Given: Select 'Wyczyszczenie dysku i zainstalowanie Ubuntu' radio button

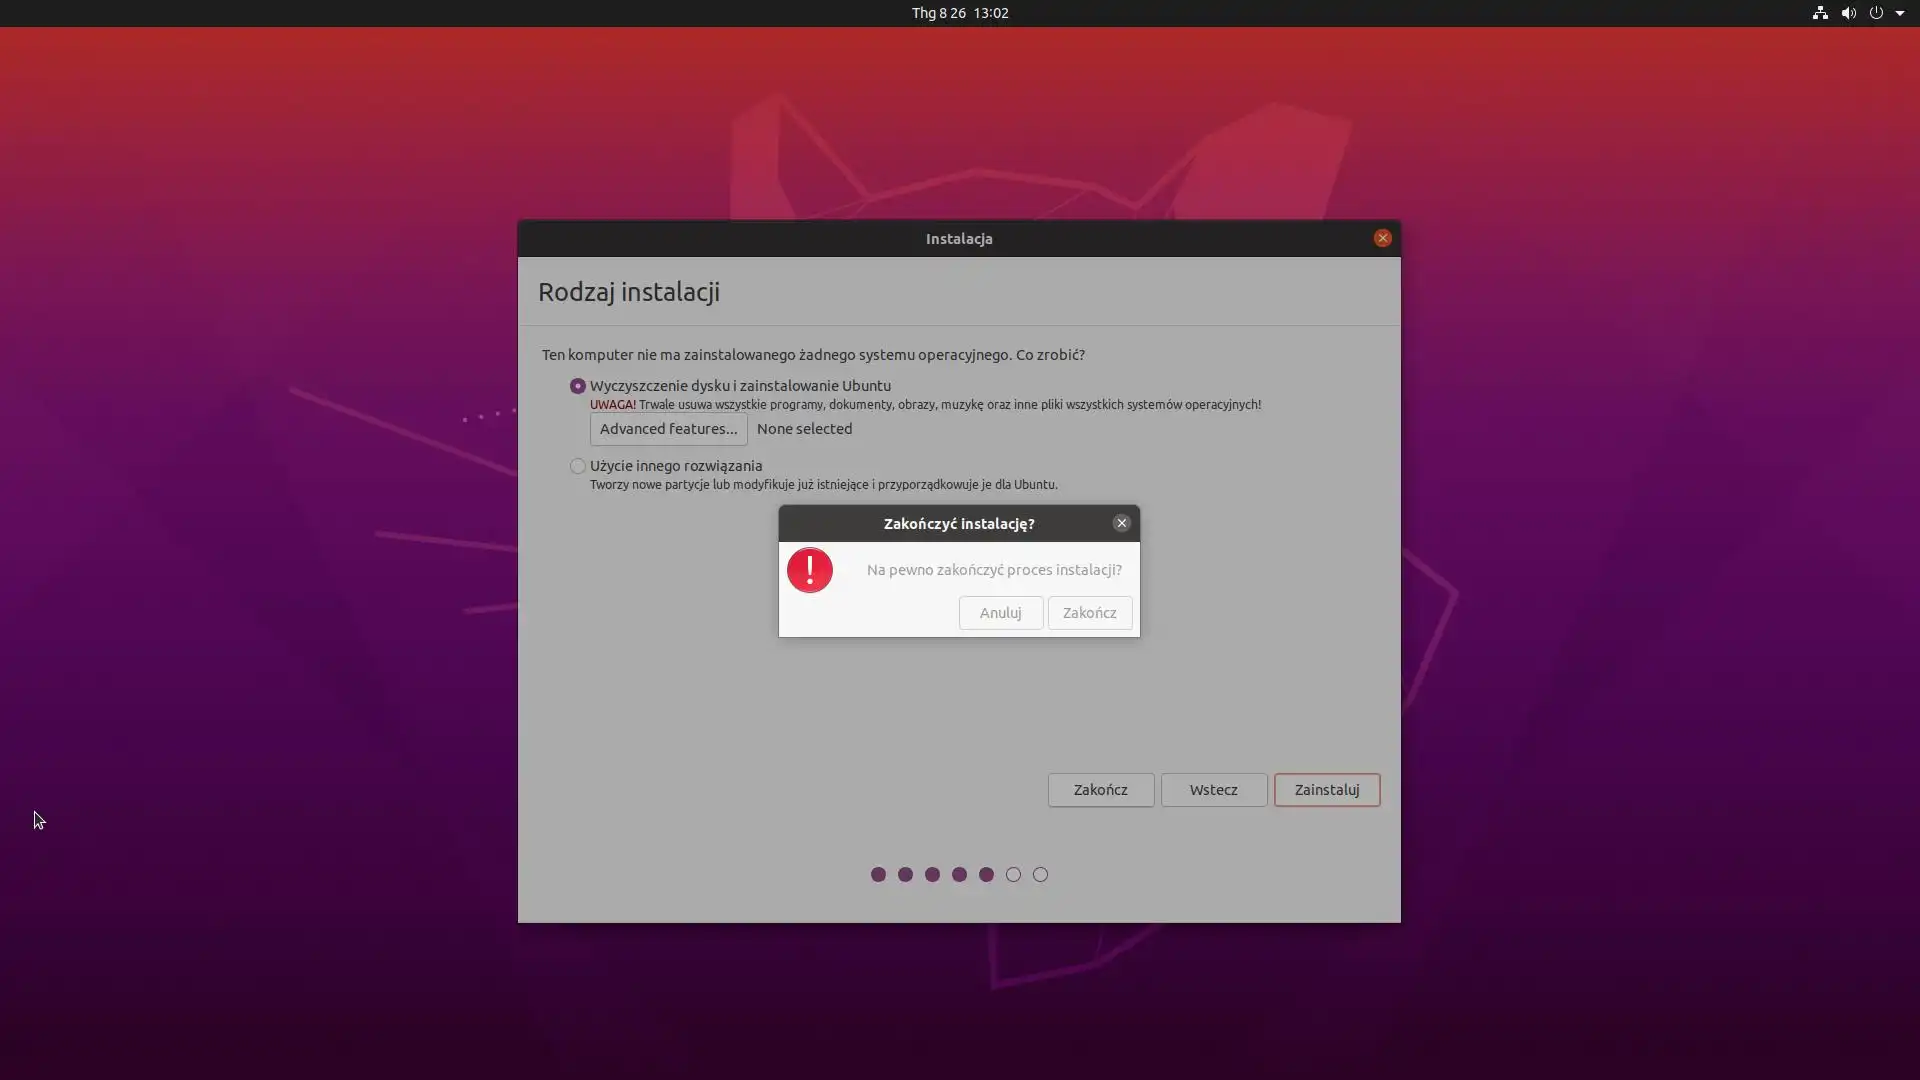Looking at the screenshot, I should click(577, 386).
